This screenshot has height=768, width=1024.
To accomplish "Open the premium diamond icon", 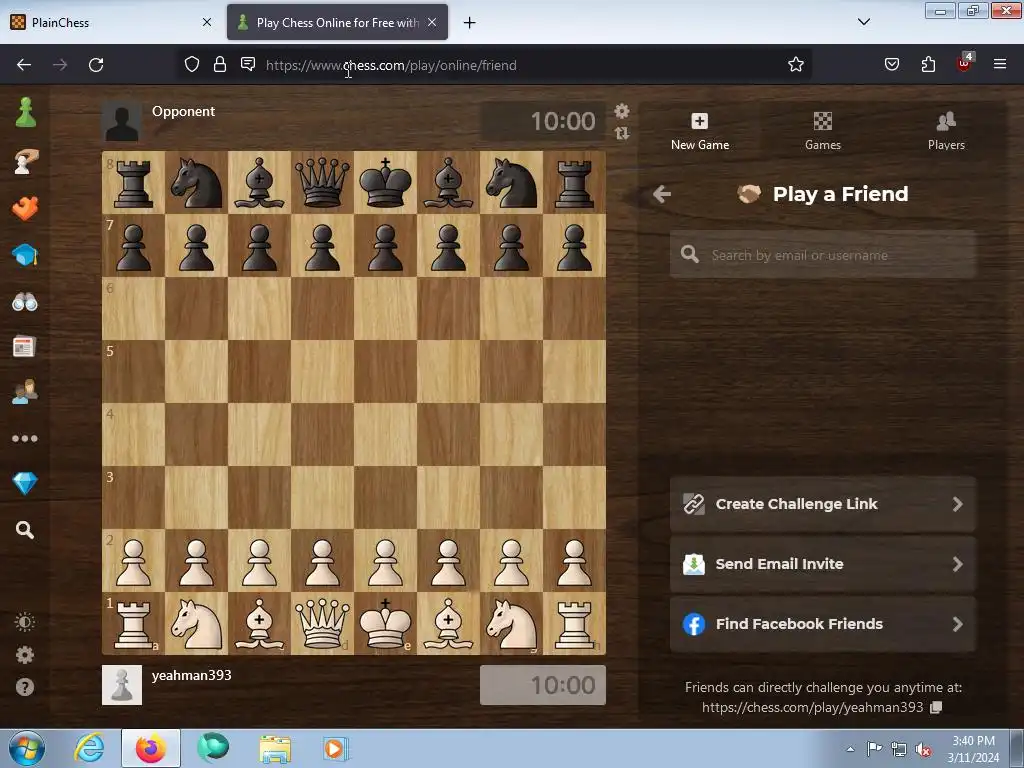I will pos(25,483).
